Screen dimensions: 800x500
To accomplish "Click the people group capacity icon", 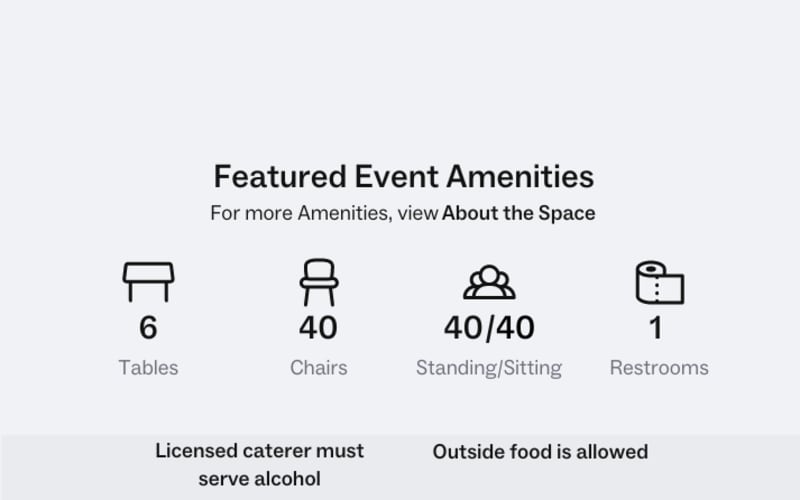I will pyautogui.click(x=489, y=282).
